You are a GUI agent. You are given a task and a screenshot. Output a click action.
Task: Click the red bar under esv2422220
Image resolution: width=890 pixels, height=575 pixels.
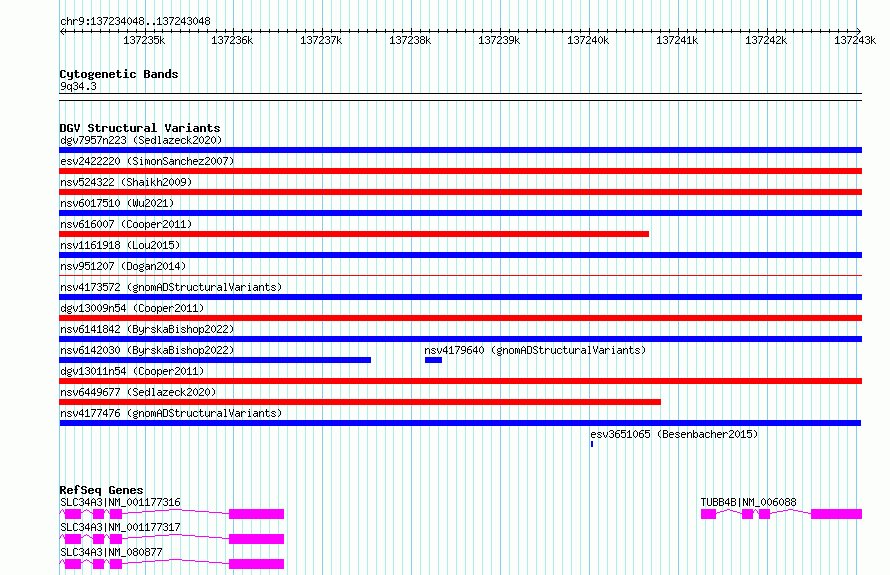coord(460,171)
